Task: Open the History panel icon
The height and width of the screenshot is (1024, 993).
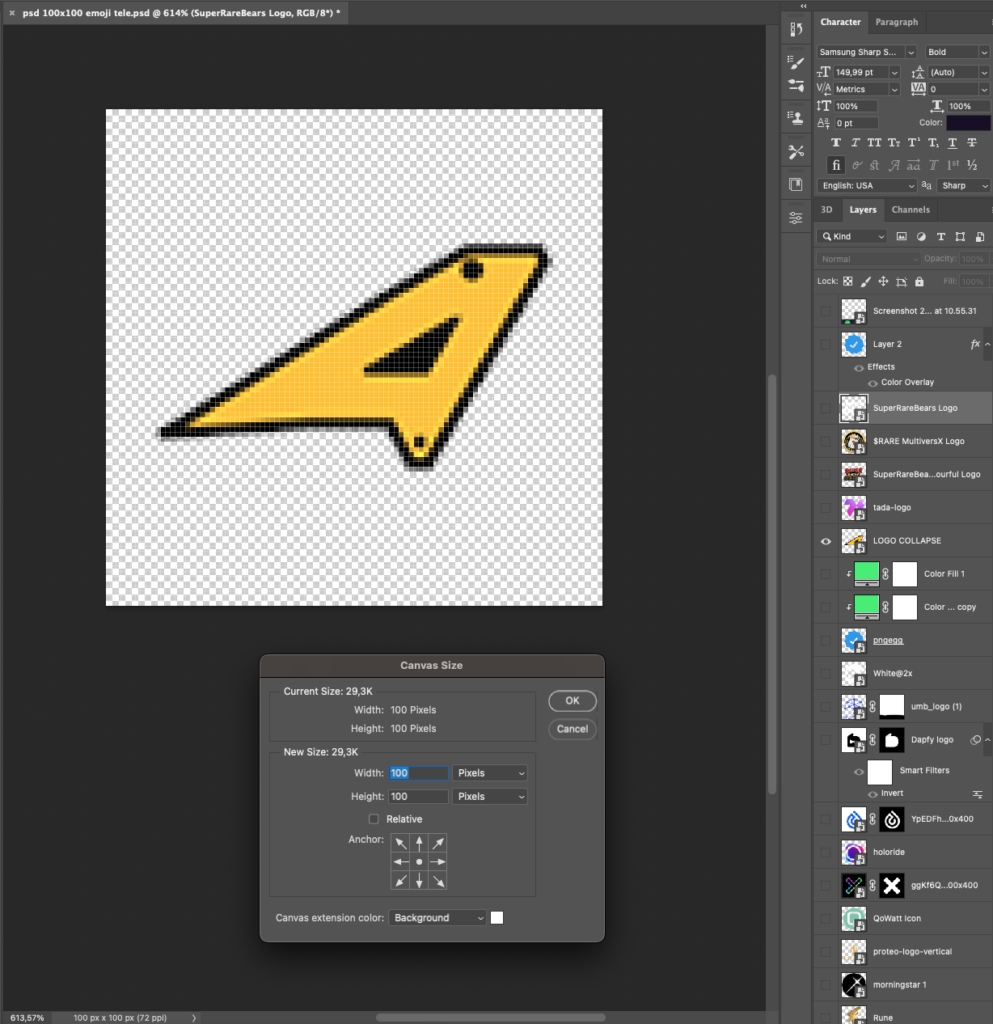Action: point(796,29)
